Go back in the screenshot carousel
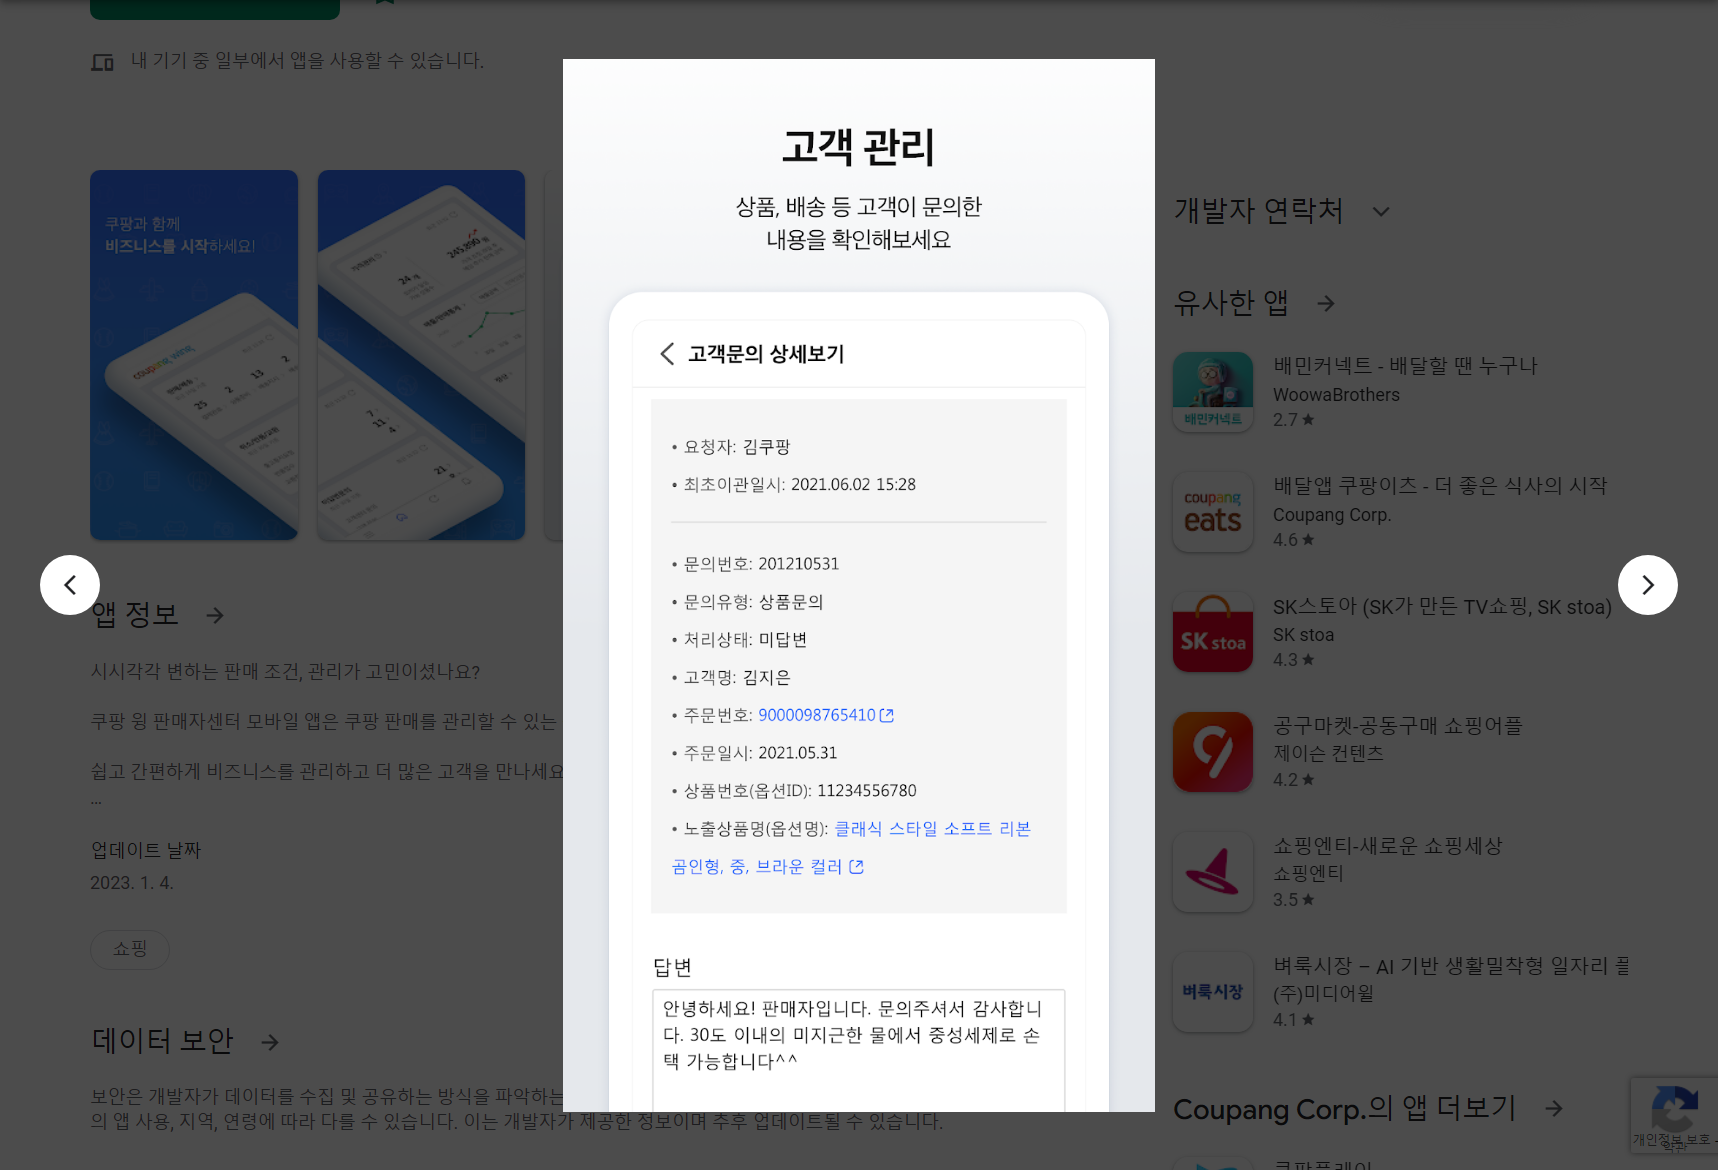 (70, 585)
